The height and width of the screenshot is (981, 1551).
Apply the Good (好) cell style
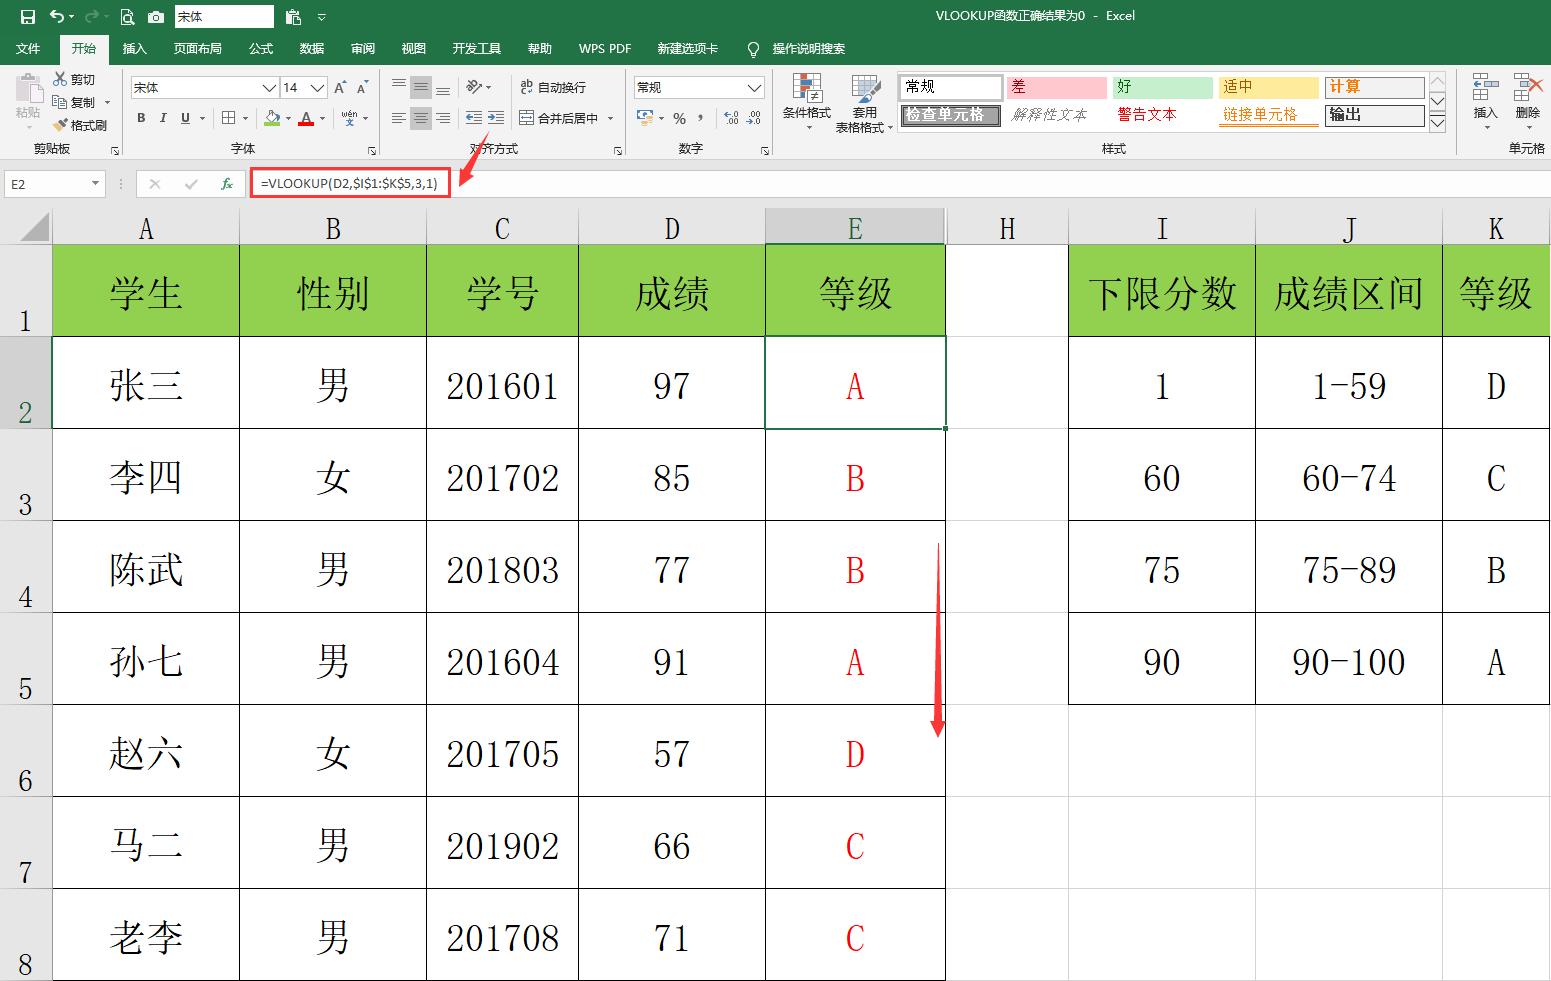click(1162, 87)
